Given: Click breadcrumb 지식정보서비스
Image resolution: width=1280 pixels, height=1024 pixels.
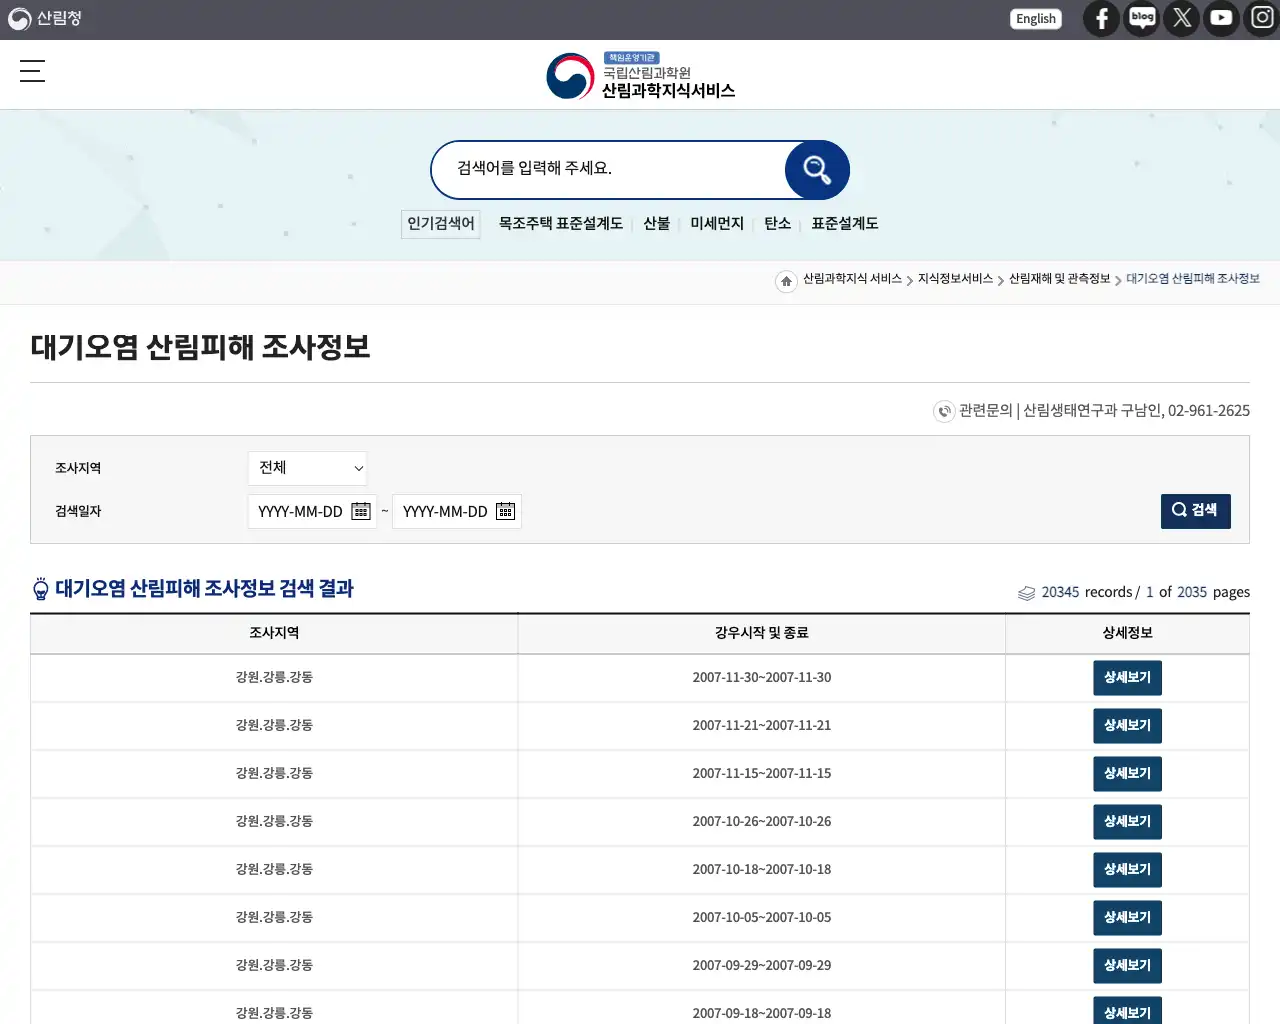Looking at the screenshot, I should coord(955,279).
